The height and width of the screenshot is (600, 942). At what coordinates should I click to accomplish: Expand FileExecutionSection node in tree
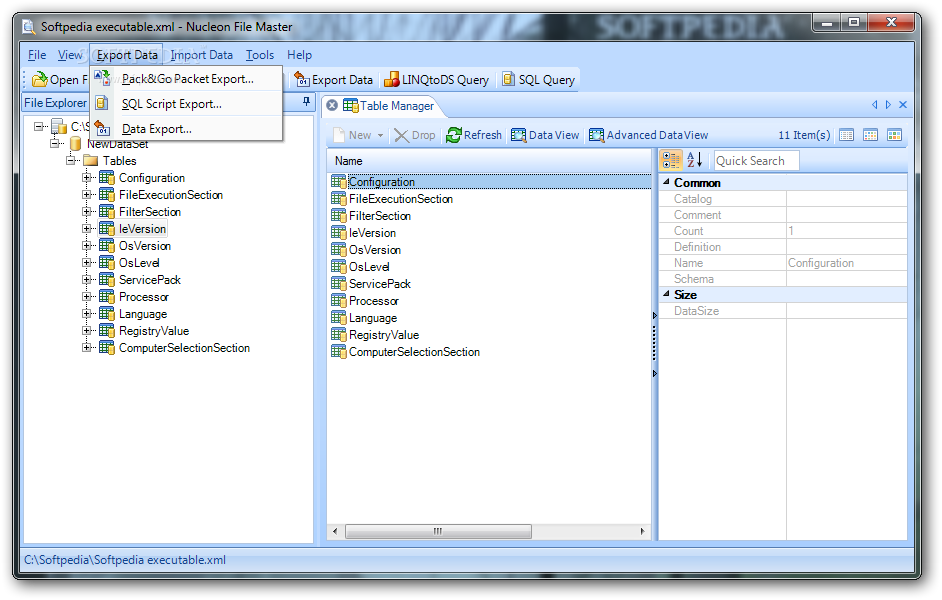[x=87, y=195]
